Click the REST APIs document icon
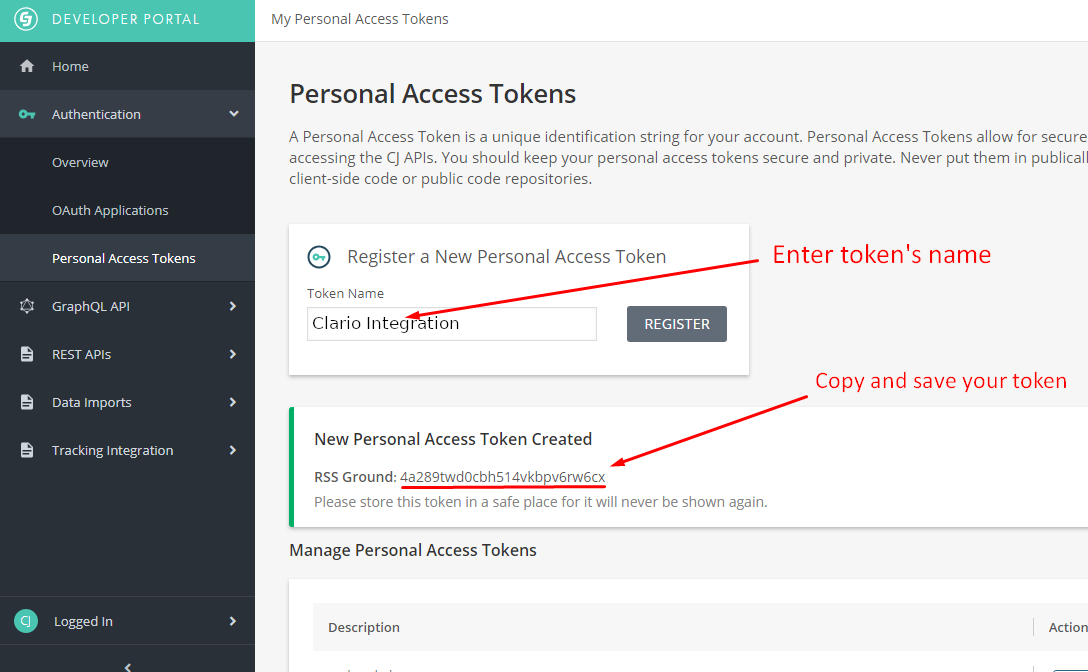The width and height of the screenshot is (1088, 672). pos(27,354)
